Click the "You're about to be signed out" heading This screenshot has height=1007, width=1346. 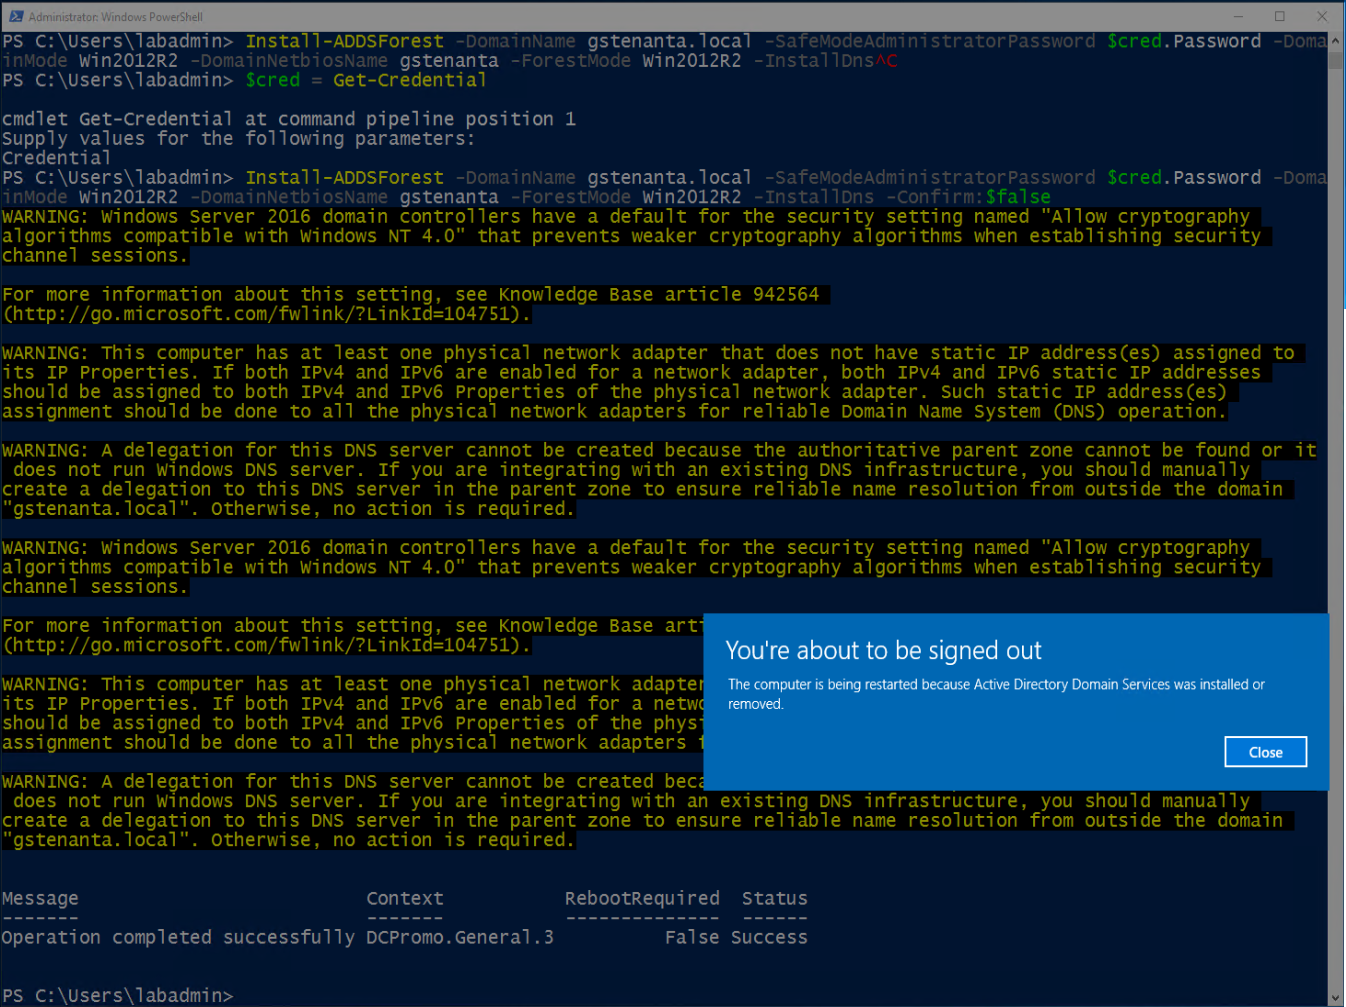point(883,651)
